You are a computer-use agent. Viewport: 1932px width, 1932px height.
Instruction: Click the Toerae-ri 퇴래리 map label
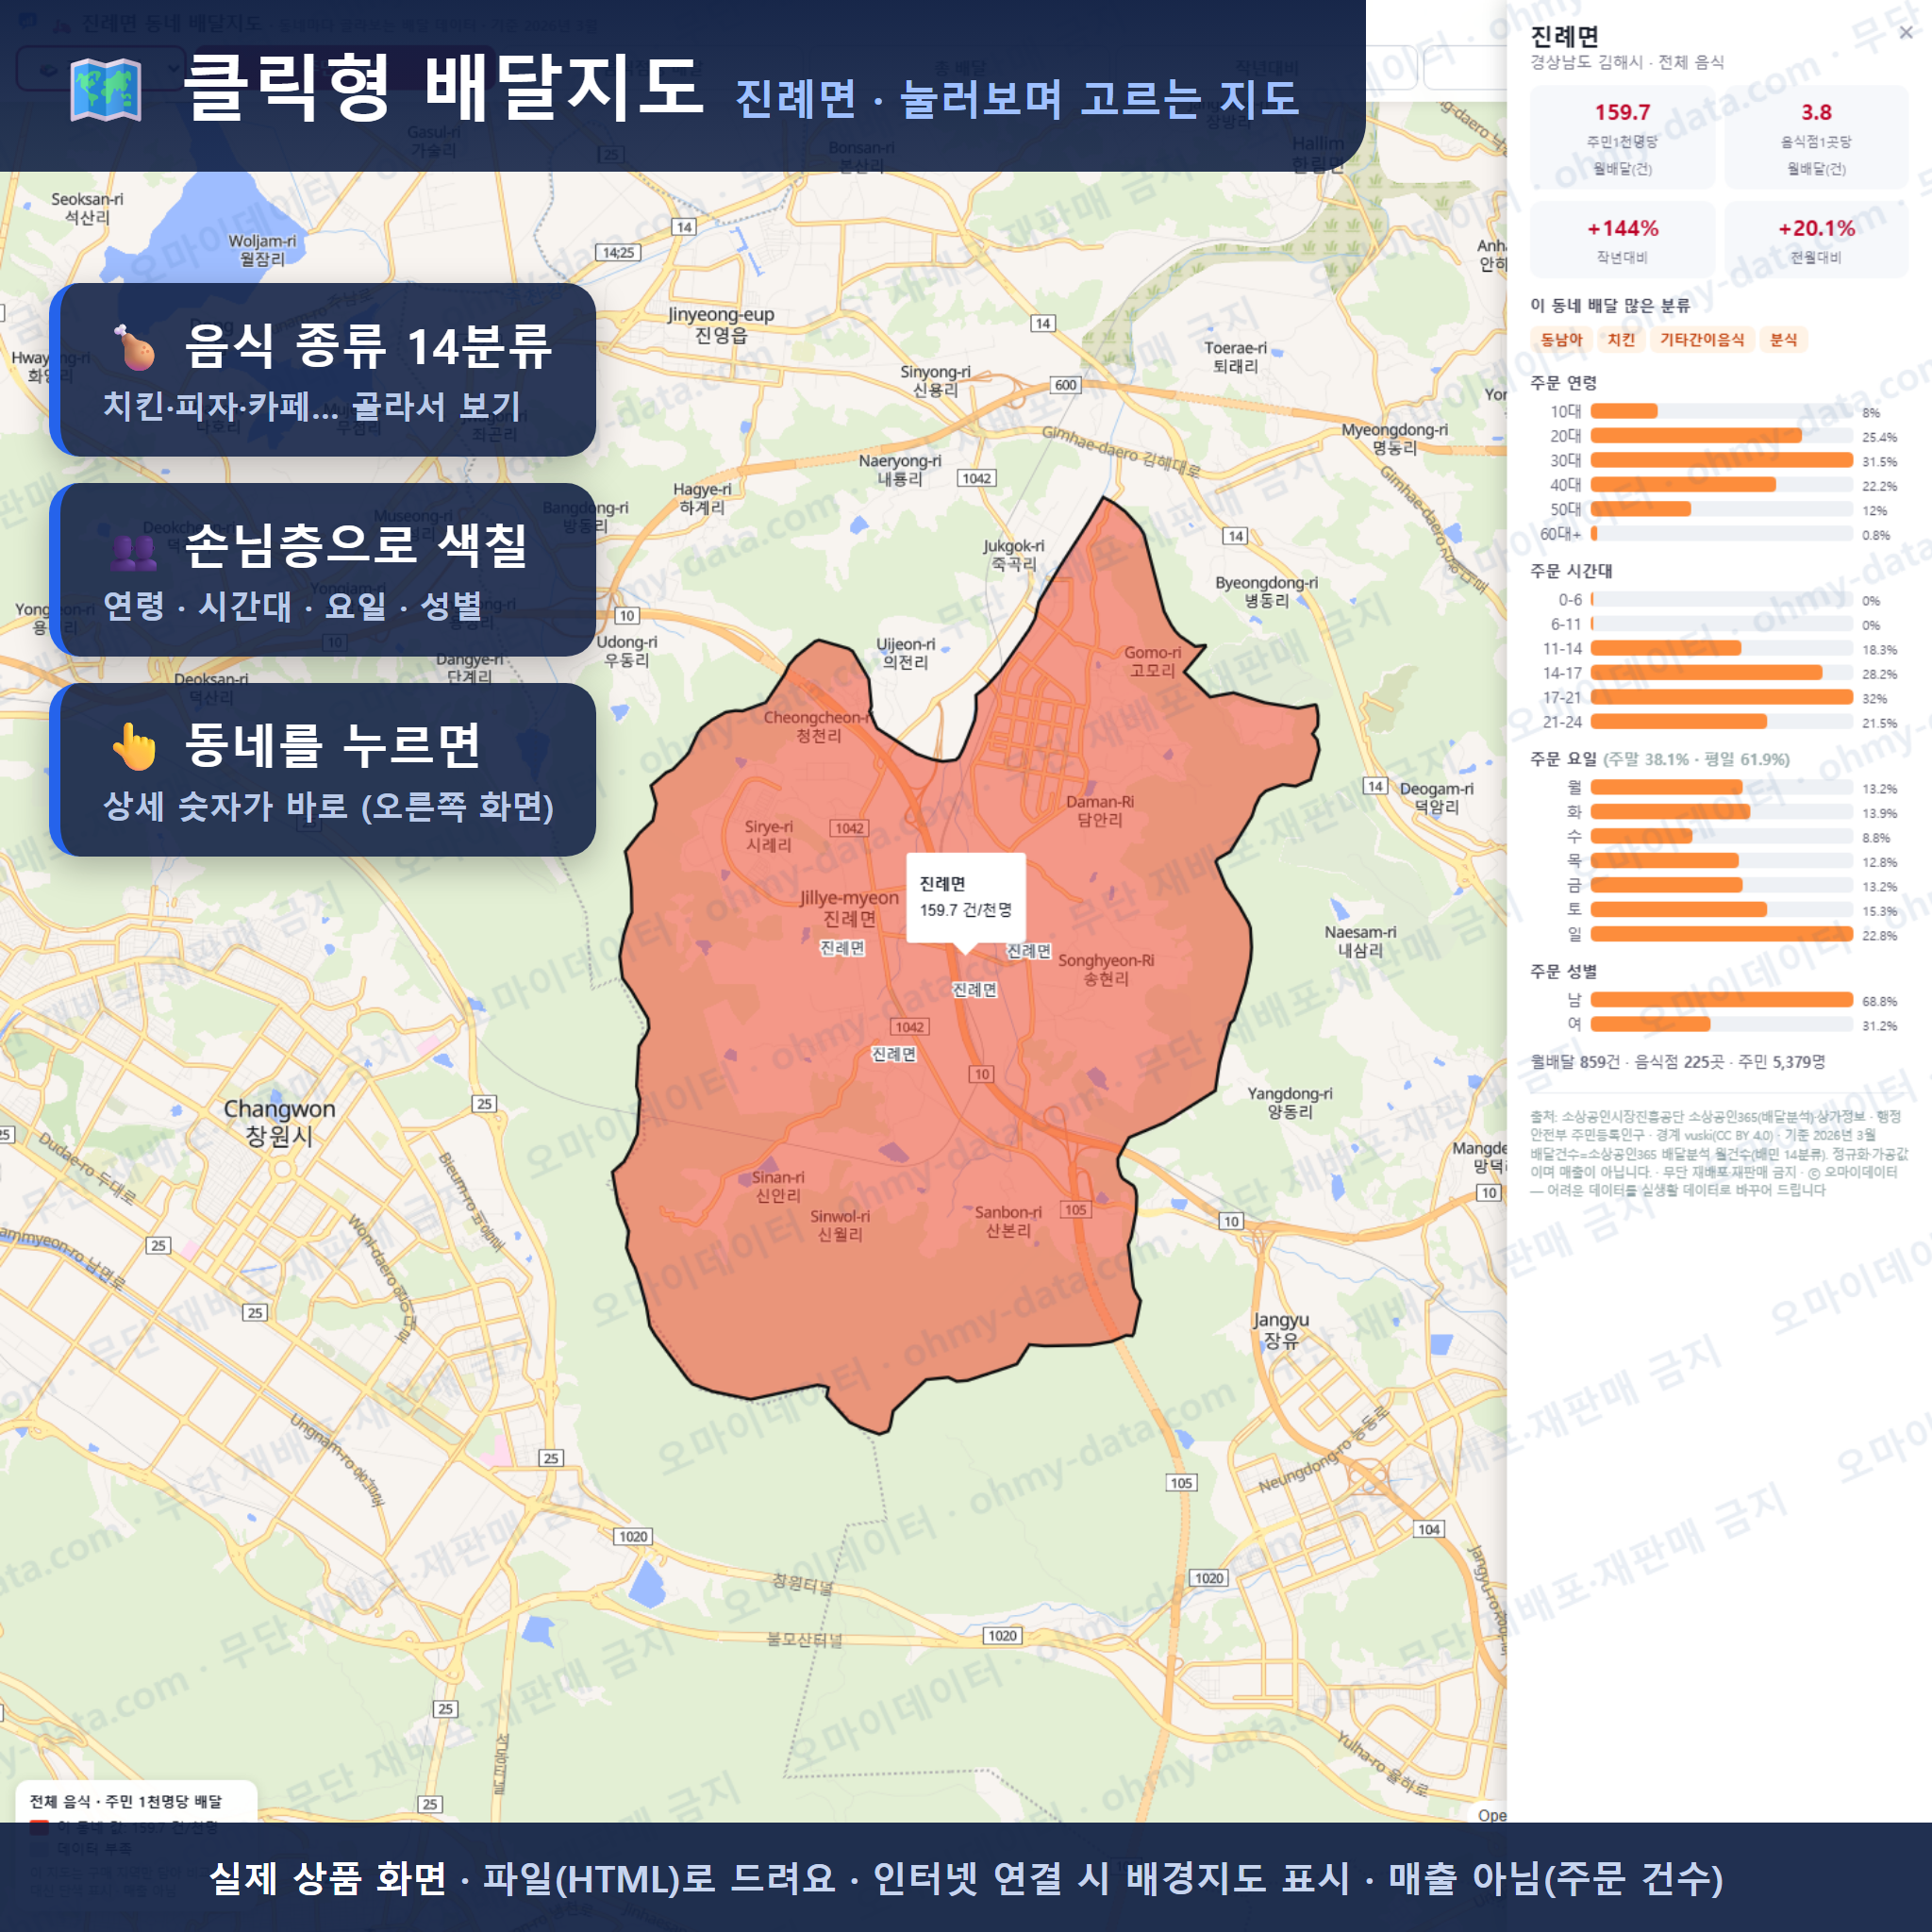[1235, 357]
